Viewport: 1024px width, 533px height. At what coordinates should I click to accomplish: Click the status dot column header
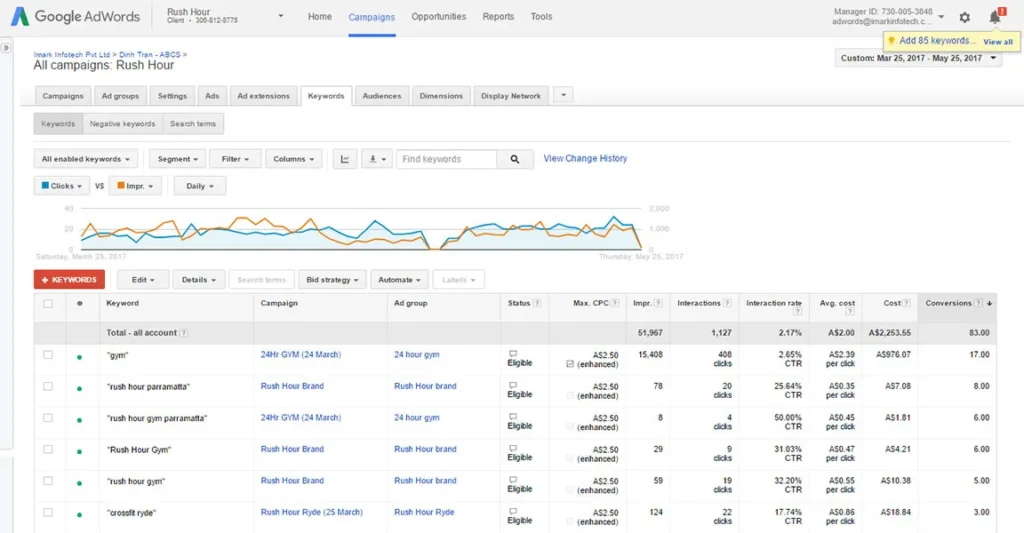click(x=80, y=303)
